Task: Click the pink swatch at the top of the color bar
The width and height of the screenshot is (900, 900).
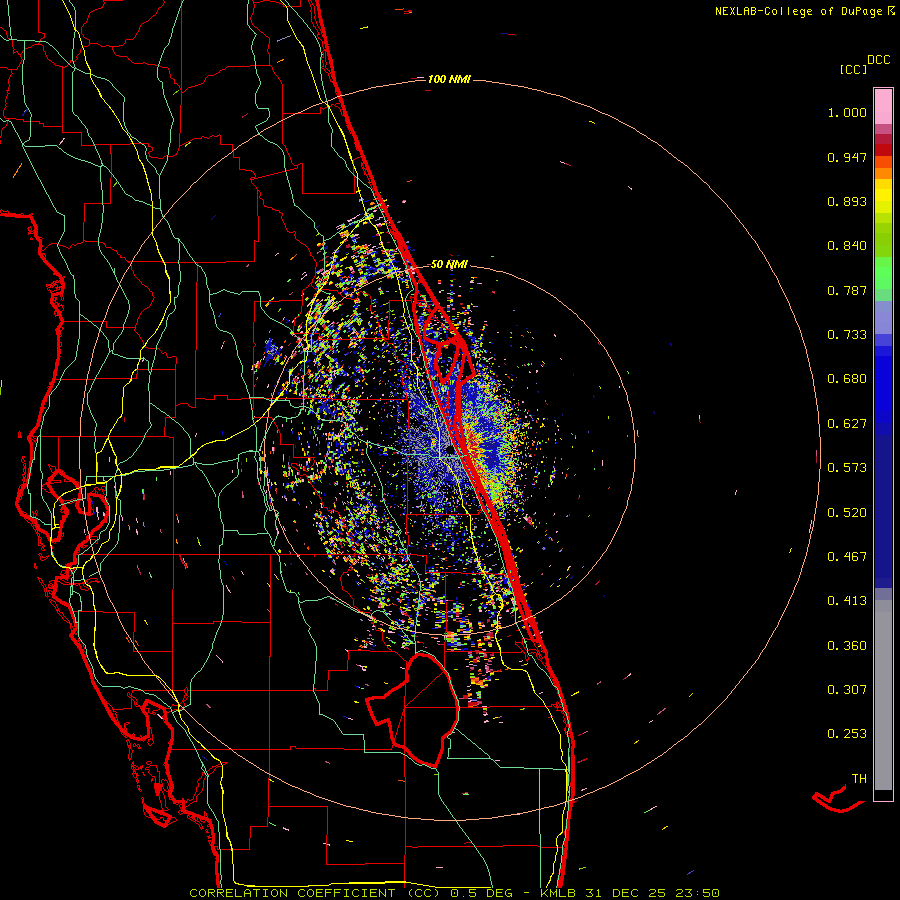Action: click(x=883, y=106)
